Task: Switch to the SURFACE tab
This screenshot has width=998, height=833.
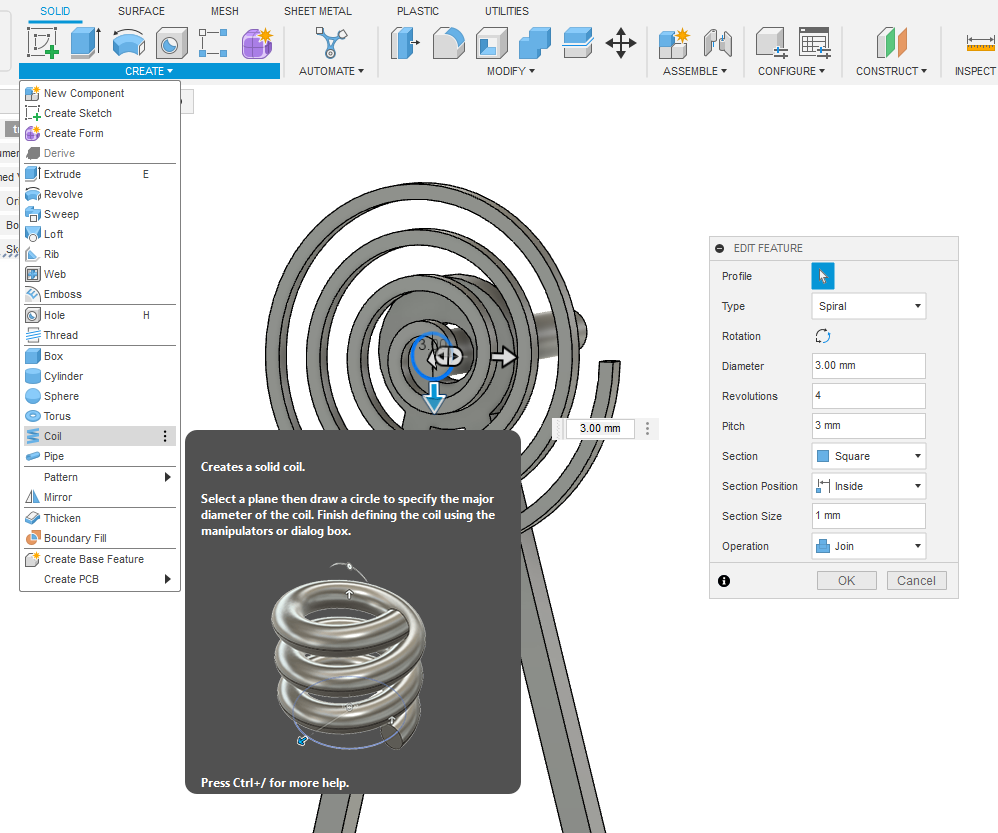Action: [x=141, y=11]
